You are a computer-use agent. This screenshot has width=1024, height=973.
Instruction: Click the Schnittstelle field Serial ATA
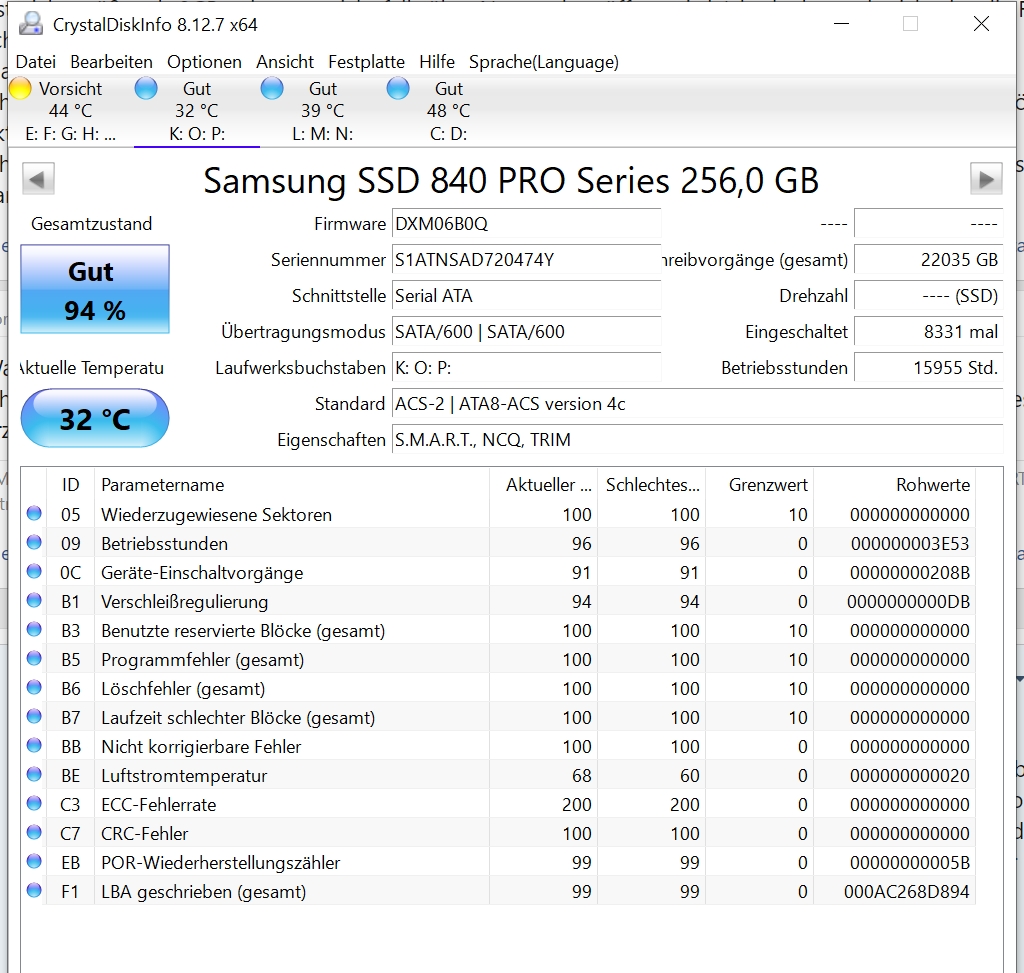(x=526, y=296)
